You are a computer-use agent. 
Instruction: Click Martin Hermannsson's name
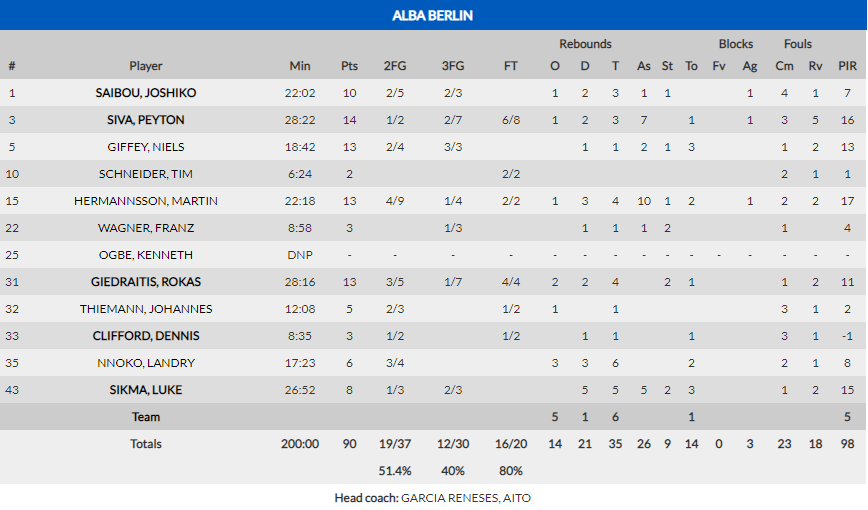[146, 201]
